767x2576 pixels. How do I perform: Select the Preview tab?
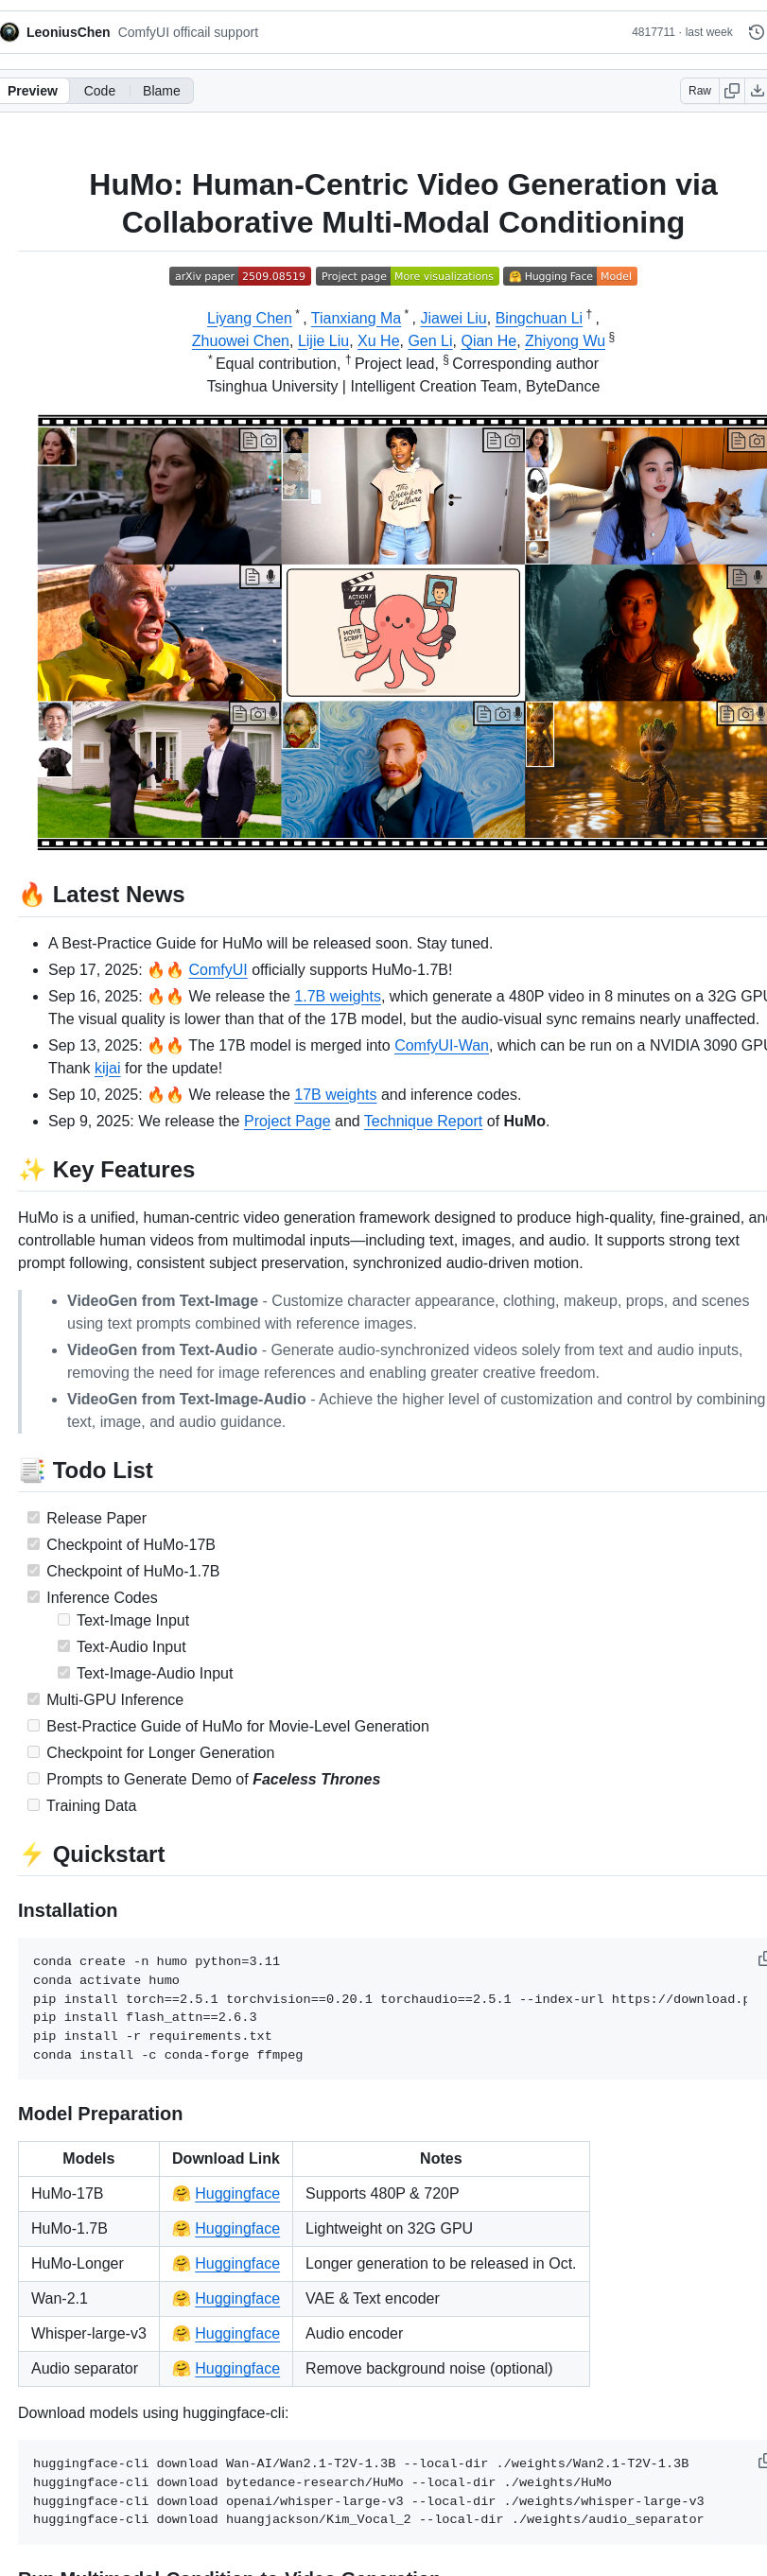(x=33, y=91)
